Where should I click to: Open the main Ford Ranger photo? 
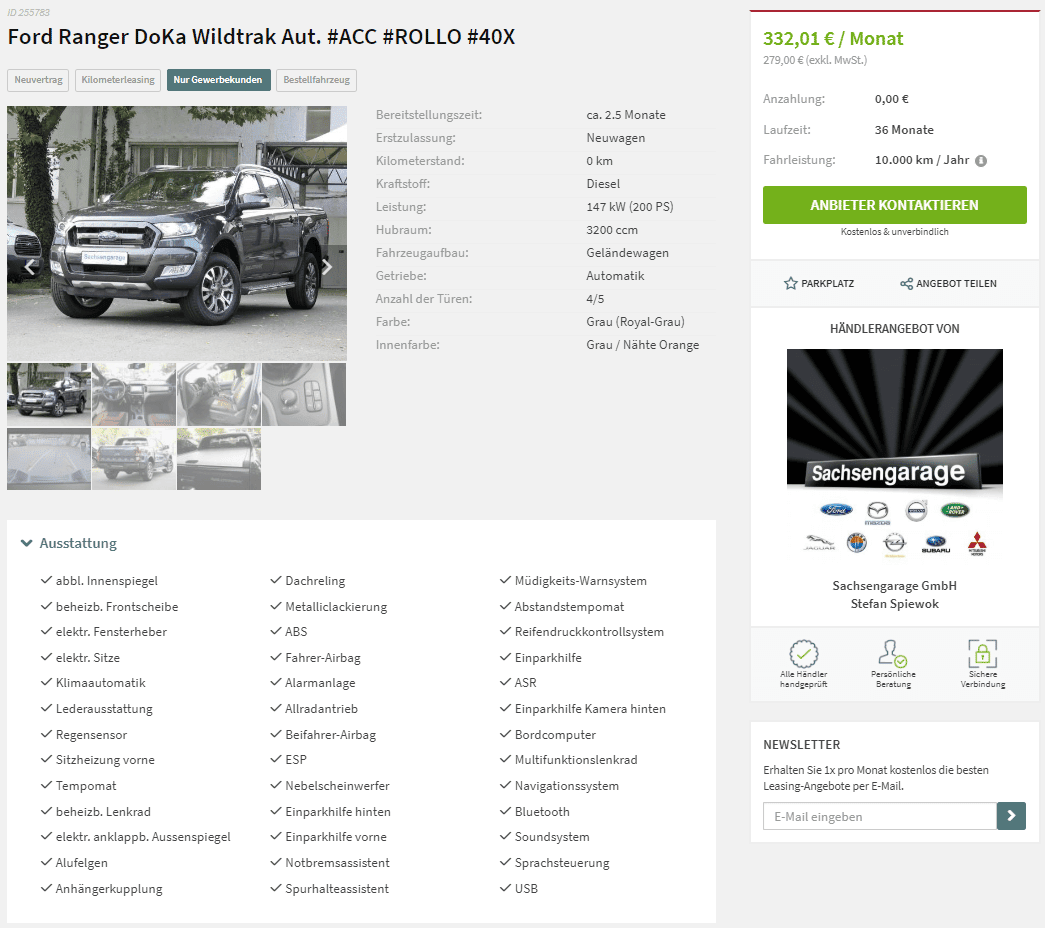(177, 233)
